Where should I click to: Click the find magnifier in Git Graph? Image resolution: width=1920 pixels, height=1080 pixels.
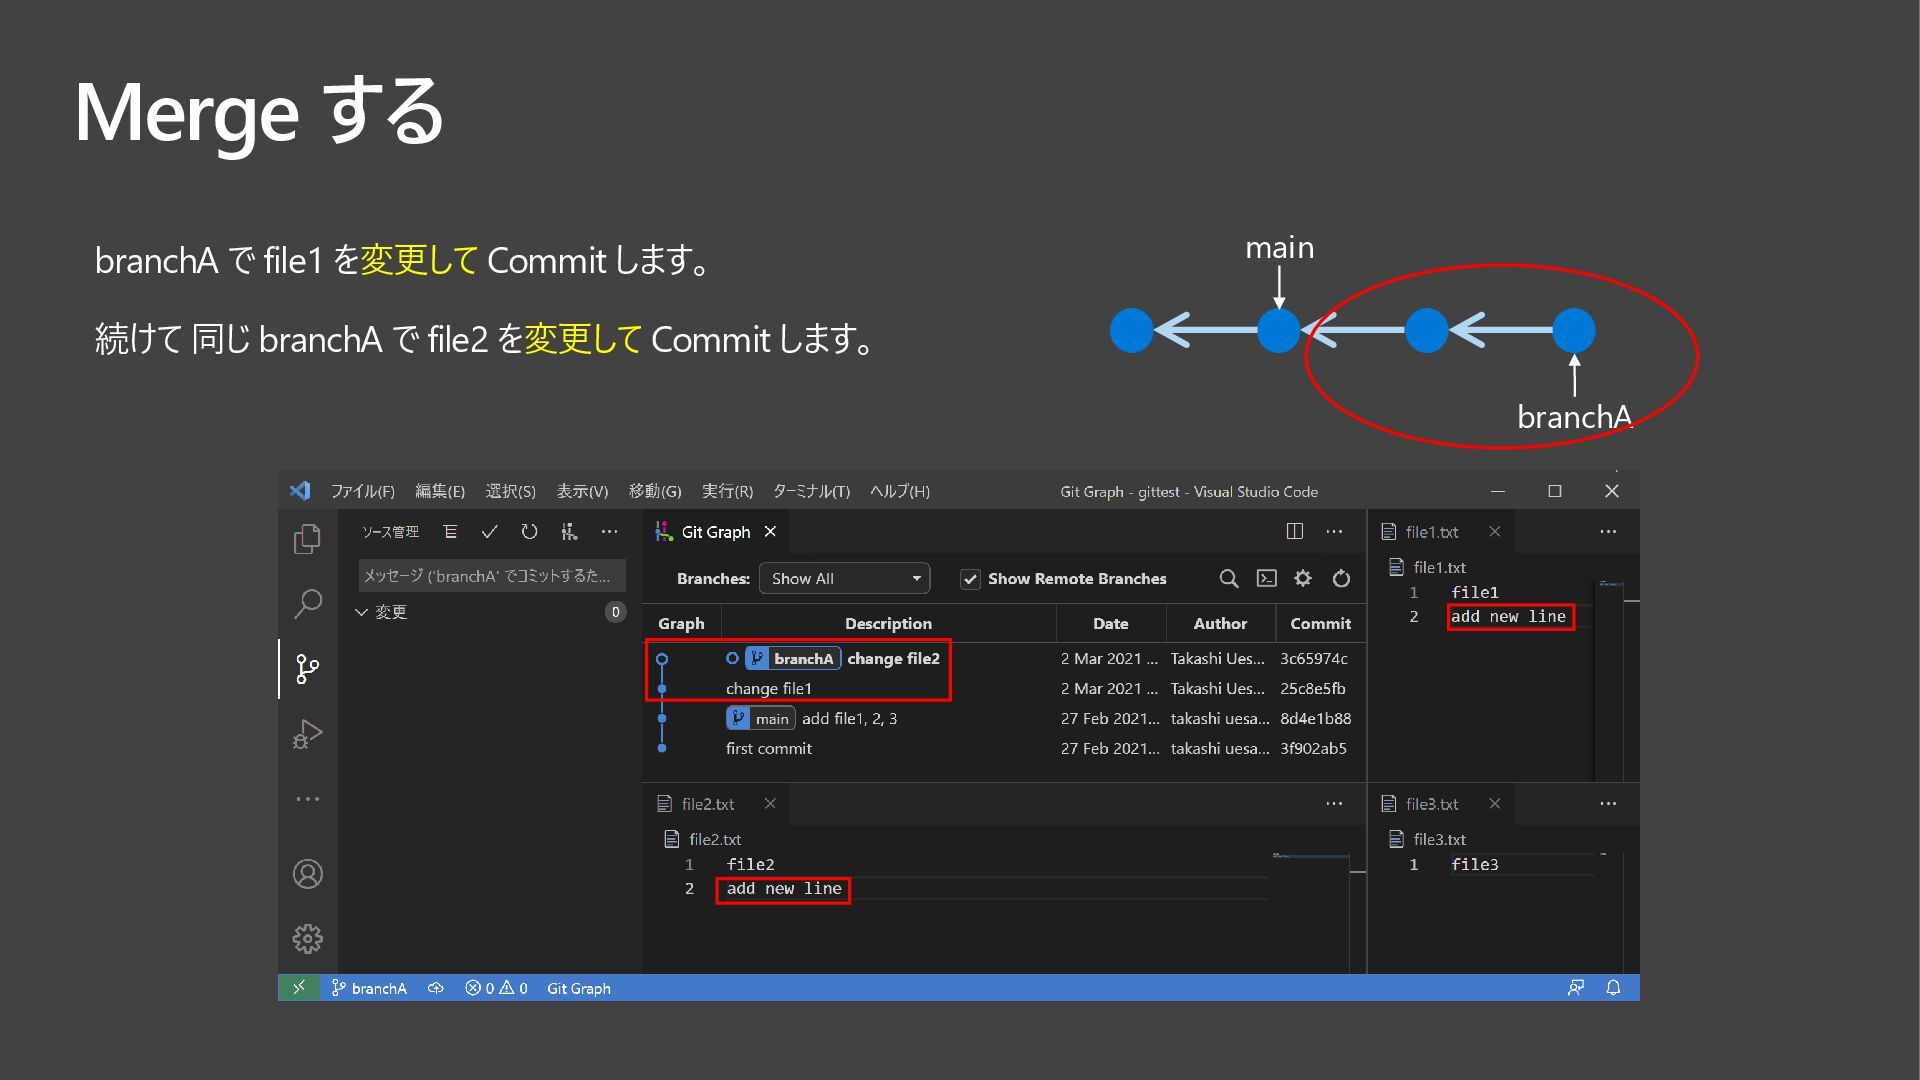click(x=1229, y=578)
